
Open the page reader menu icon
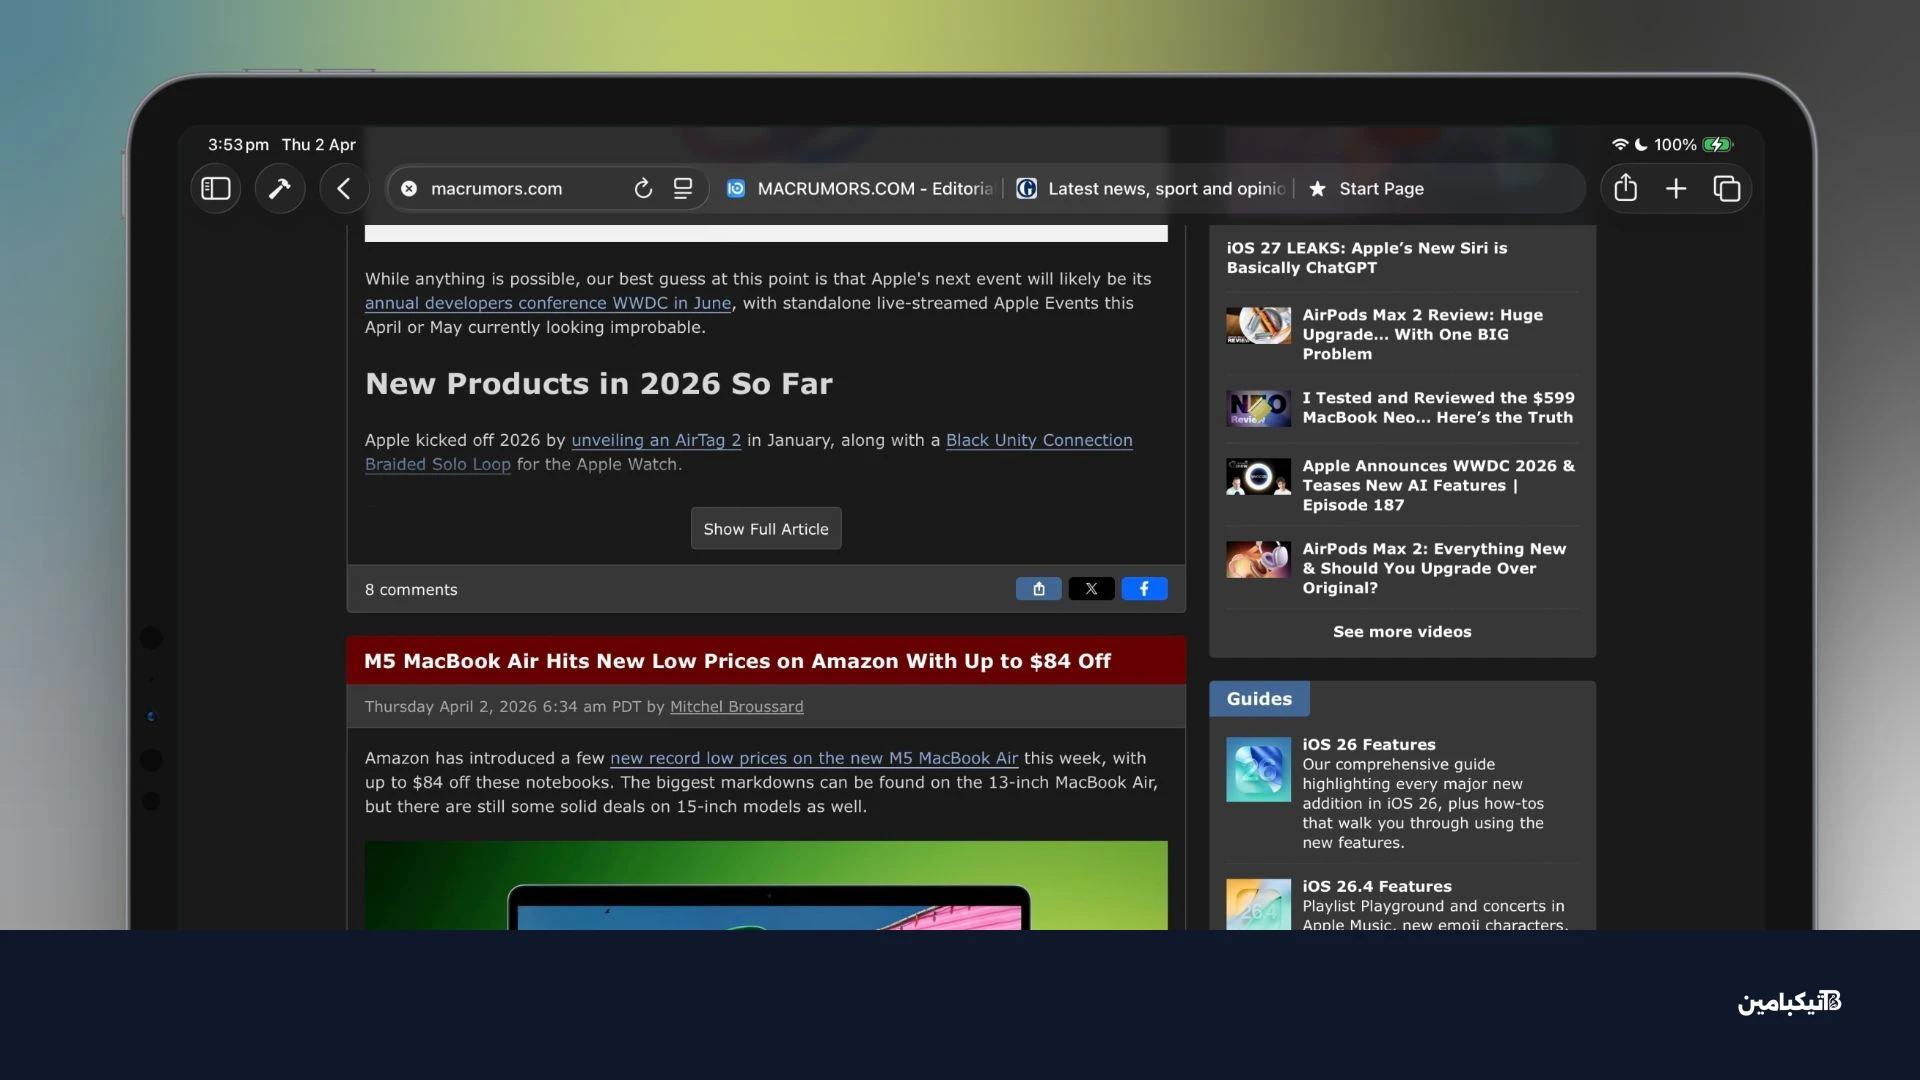coord(683,189)
